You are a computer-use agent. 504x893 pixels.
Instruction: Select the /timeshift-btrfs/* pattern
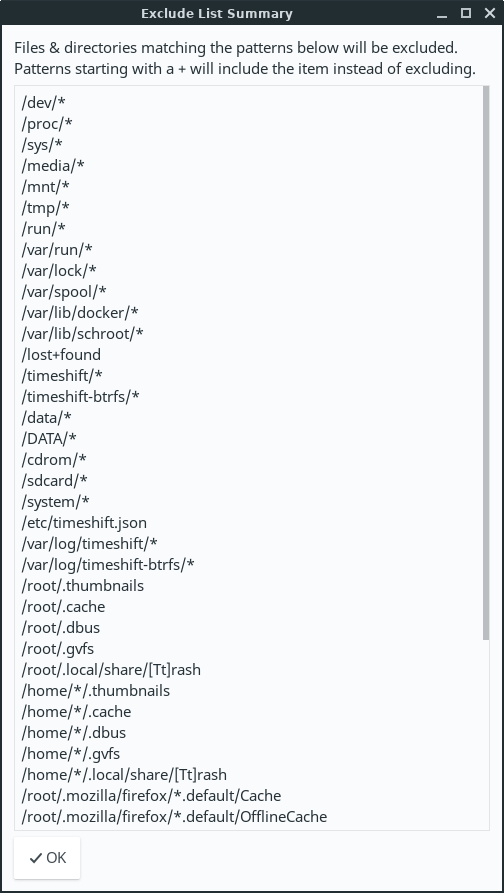81,396
